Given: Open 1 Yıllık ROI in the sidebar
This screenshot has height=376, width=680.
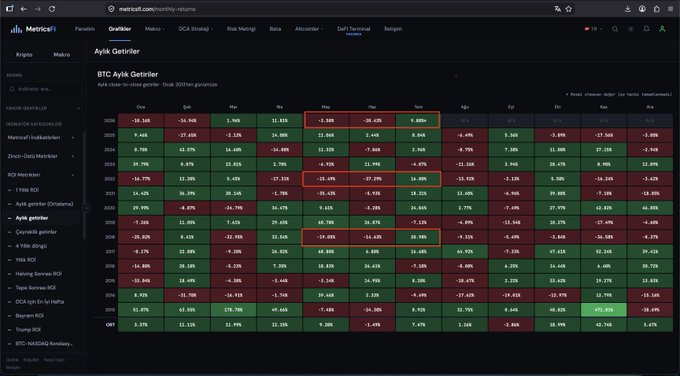Looking at the screenshot, I should pyautogui.click(x=27, y=190).
